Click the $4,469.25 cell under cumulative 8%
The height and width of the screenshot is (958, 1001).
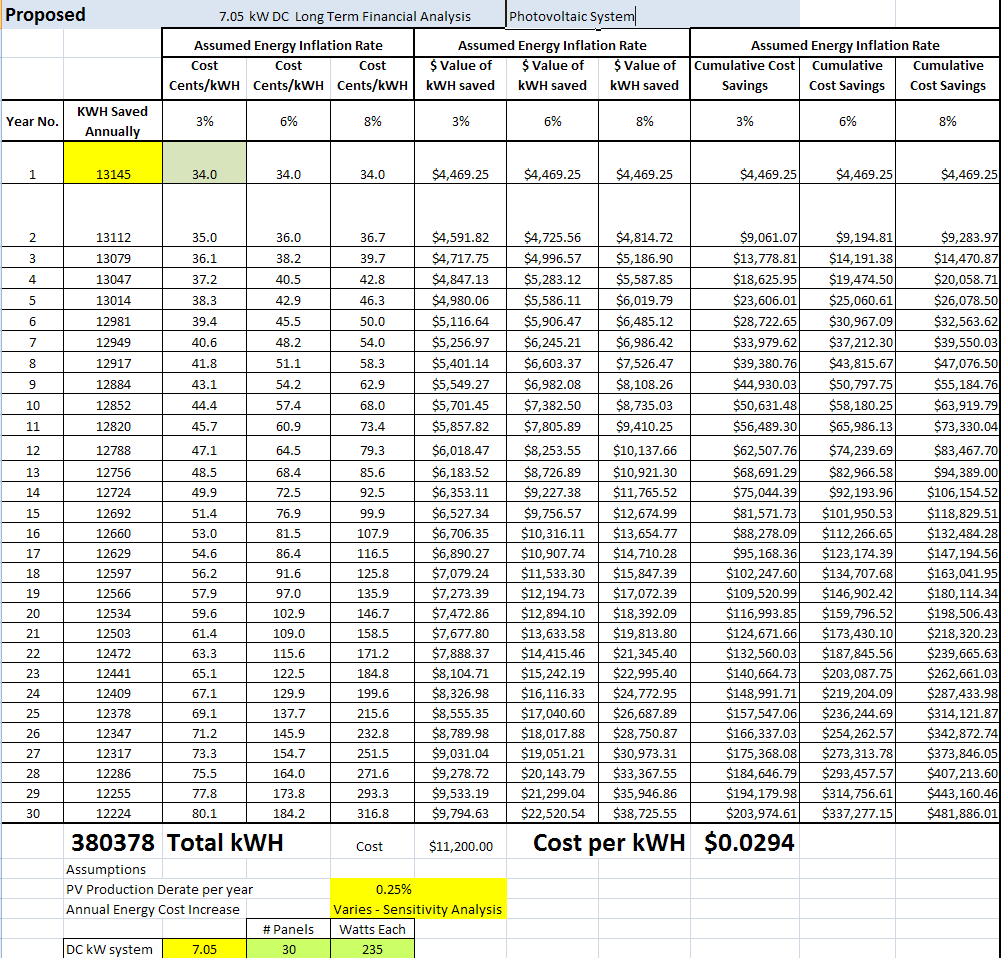click(x=947, y=162)
